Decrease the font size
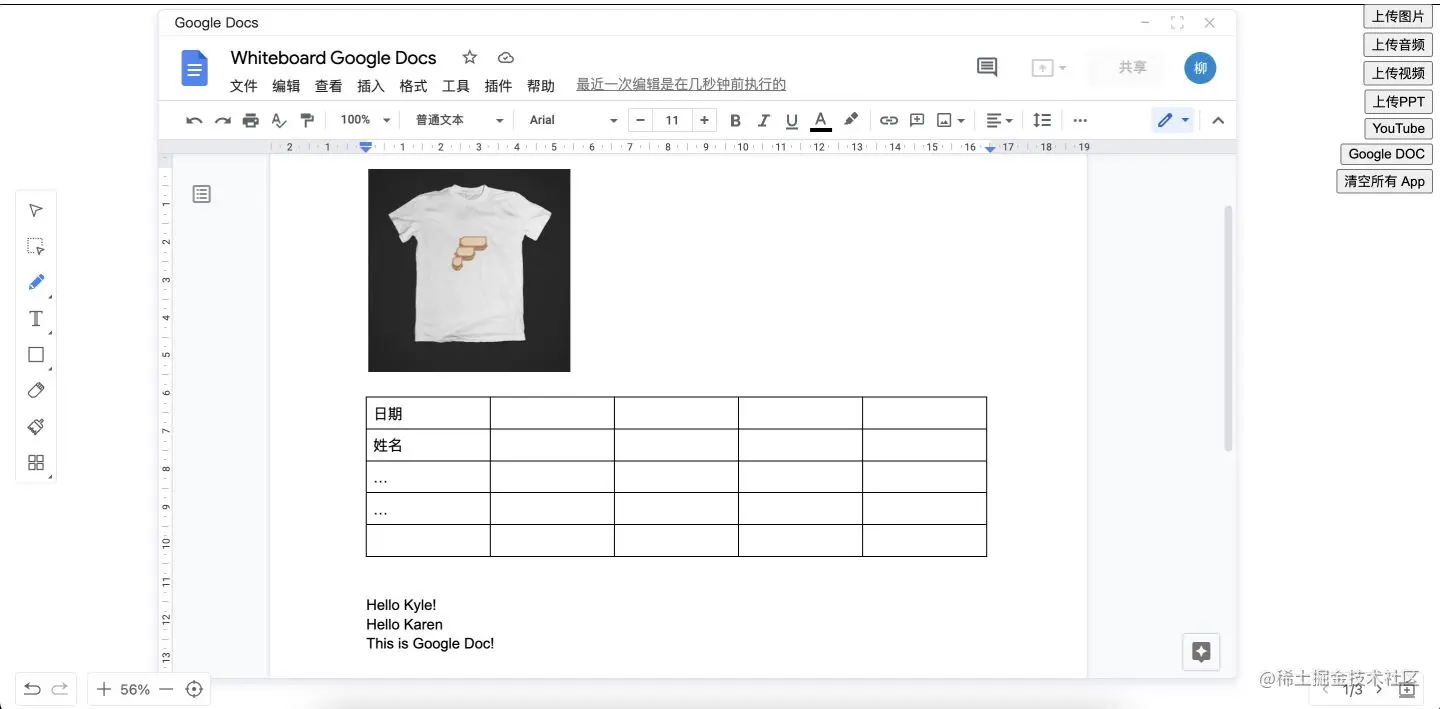The height and width of the screenshot is (709, 1440). tap(641, 120)
